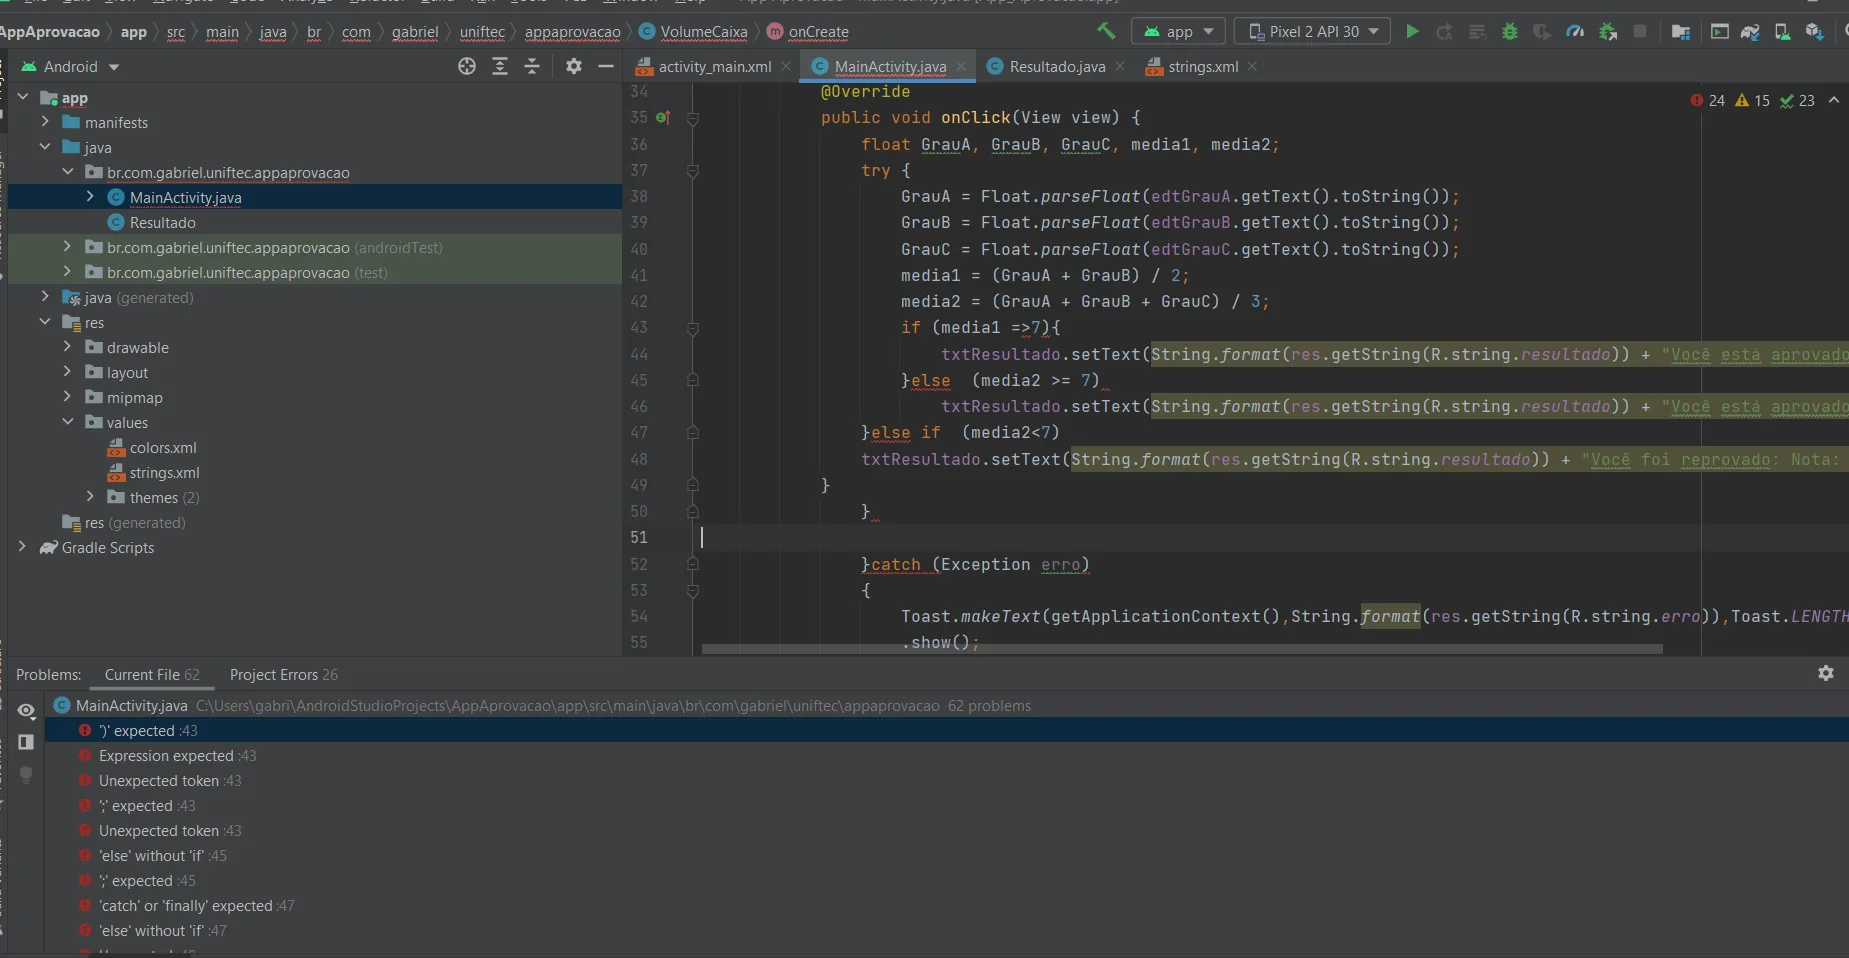Screen dimensions: 1849x958
Task: Select "'else' without 'if'" error at line 45
Action: pos(151,856)
